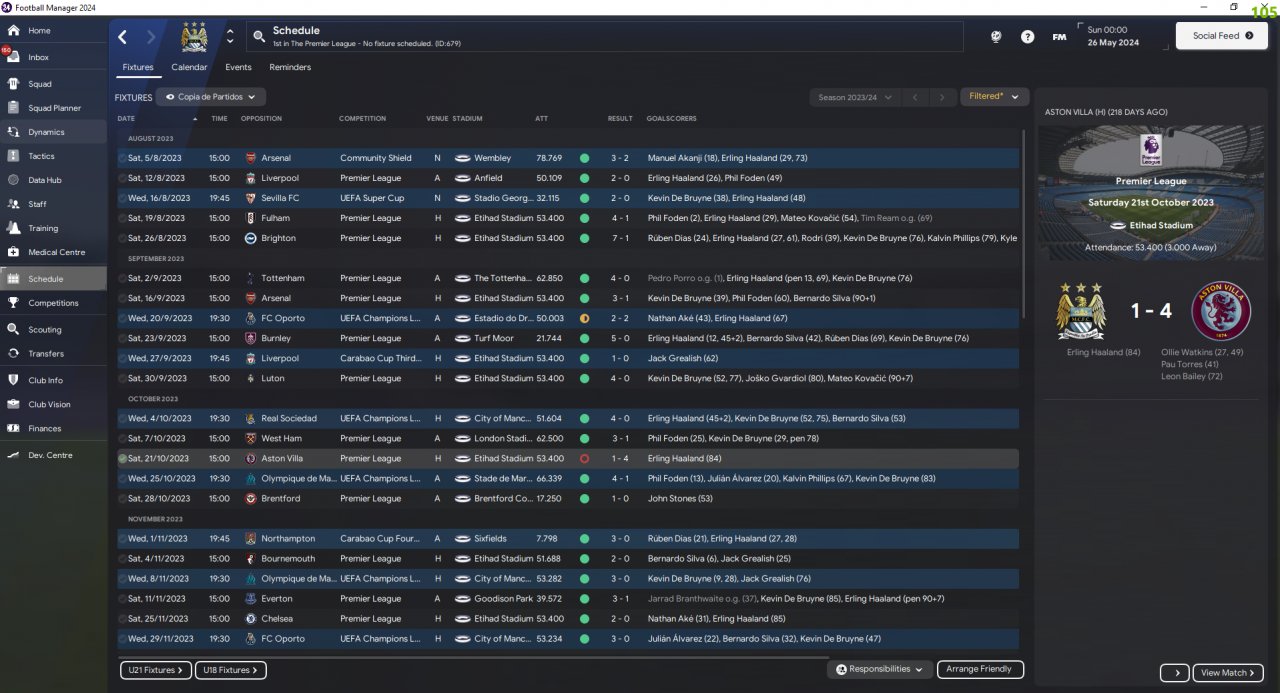Screen dimensions: 1280x693
Task: Open the Club Info shield icon
Action: click(13, 380)
